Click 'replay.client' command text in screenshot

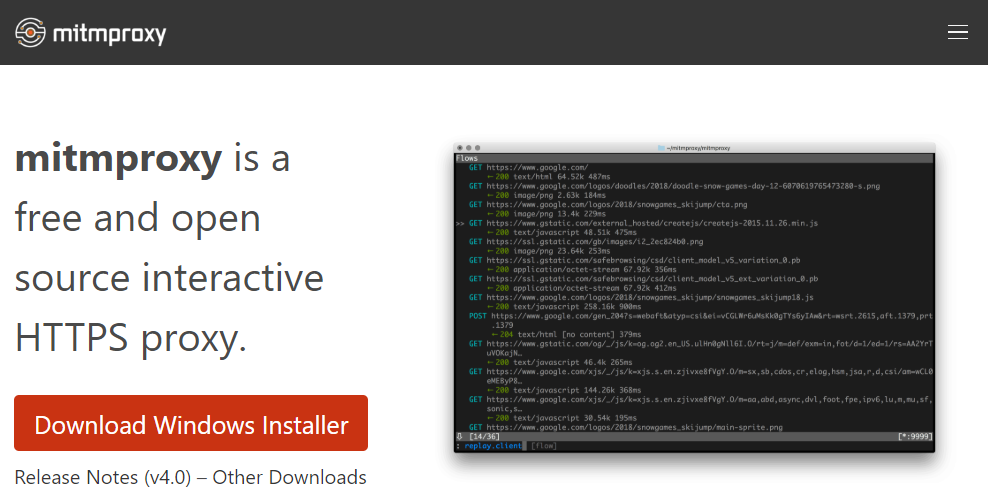pos(493,445)
